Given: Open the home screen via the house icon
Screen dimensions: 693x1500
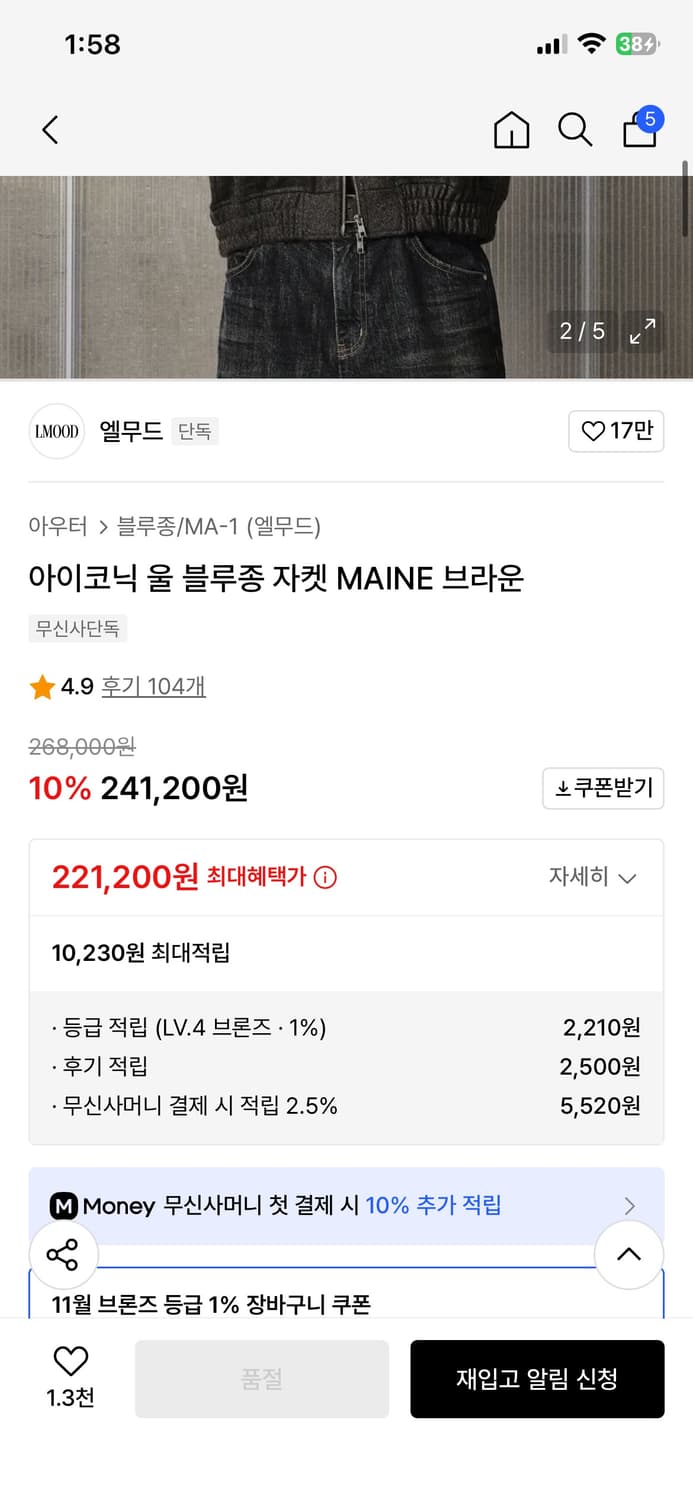Looking at the screenshot, I should click(511, 130).
